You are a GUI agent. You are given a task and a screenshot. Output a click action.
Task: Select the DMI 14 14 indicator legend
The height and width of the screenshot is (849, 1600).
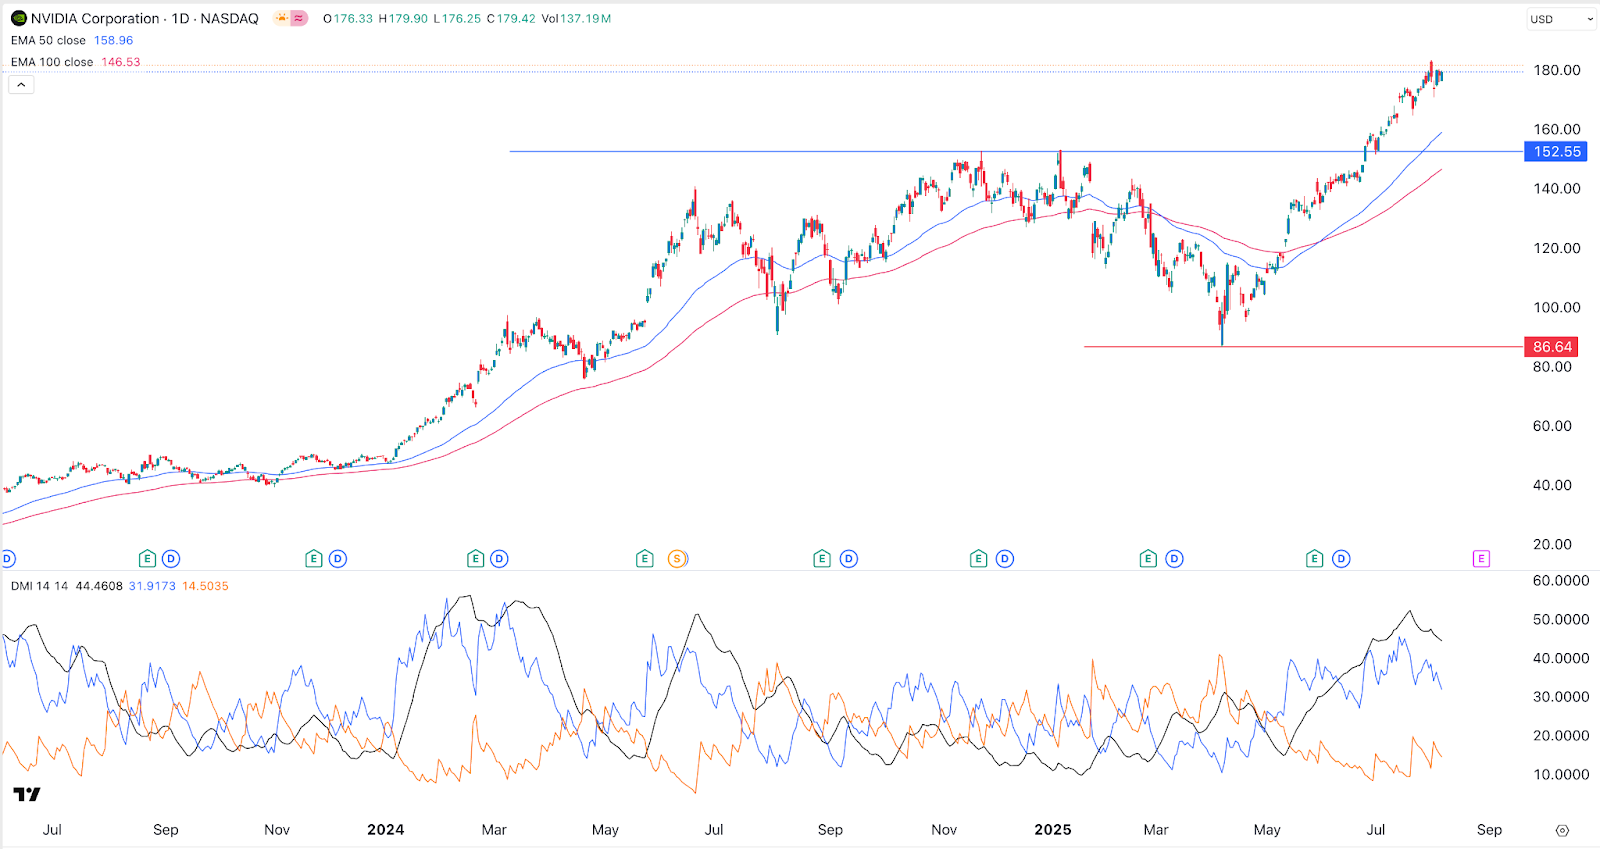39,586
